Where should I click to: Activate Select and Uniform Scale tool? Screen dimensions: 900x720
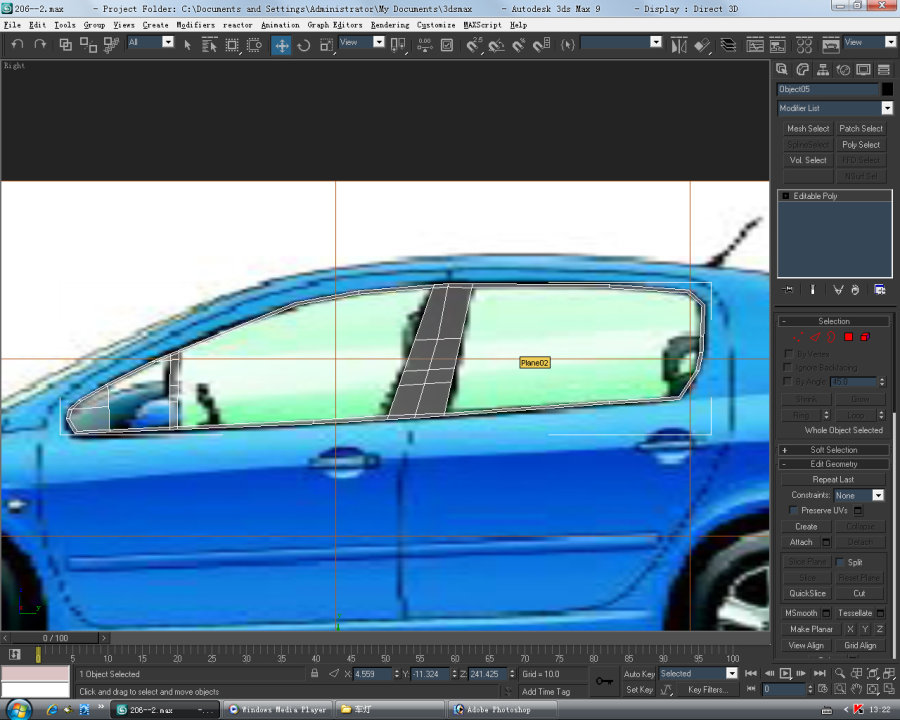326,45
